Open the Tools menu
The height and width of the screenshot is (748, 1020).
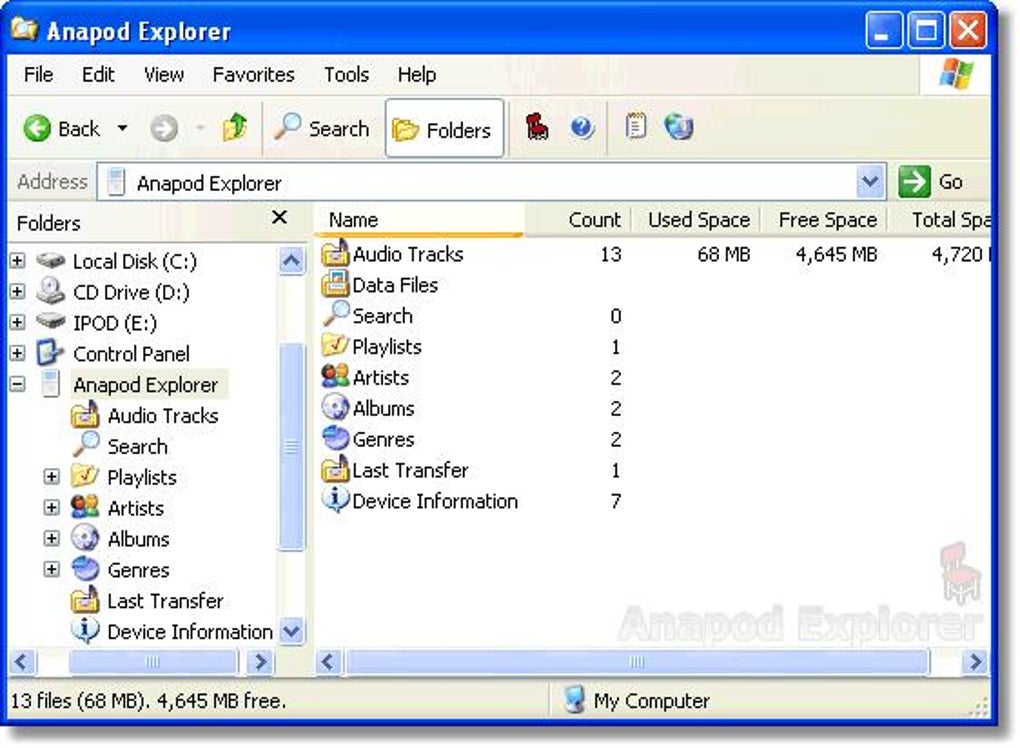tap(347, 75)
